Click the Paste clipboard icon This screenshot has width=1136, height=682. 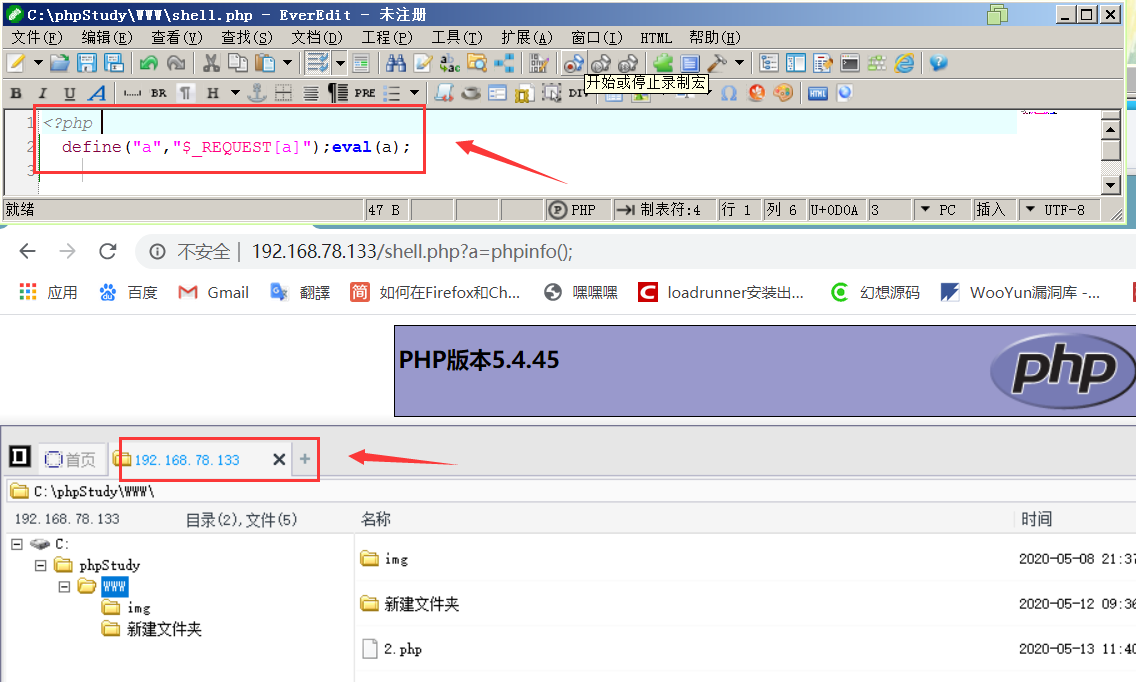[265, 64]
